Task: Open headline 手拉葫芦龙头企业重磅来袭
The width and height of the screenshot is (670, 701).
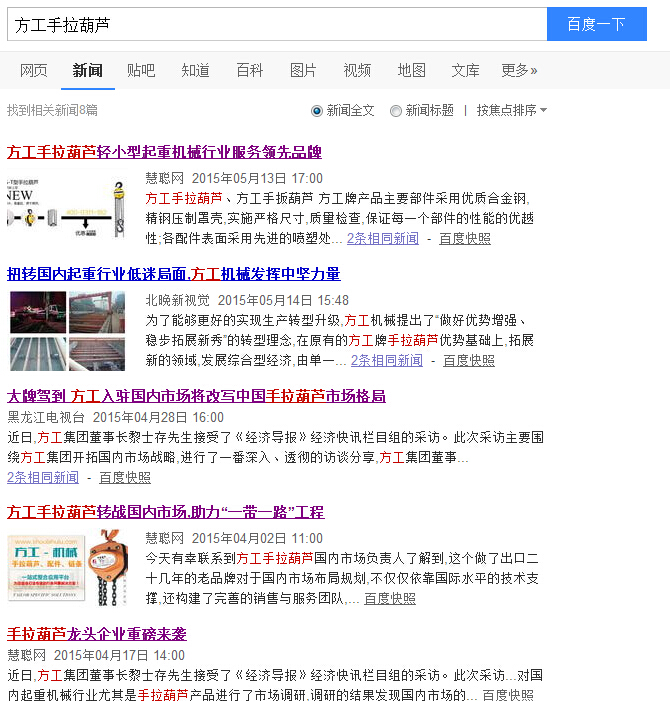Action: point(97,634)
